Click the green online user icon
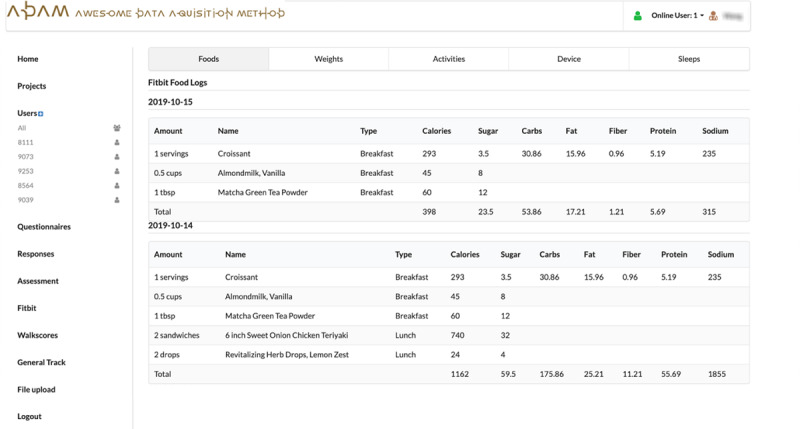 pyautogui.click(x=637, y=16)
